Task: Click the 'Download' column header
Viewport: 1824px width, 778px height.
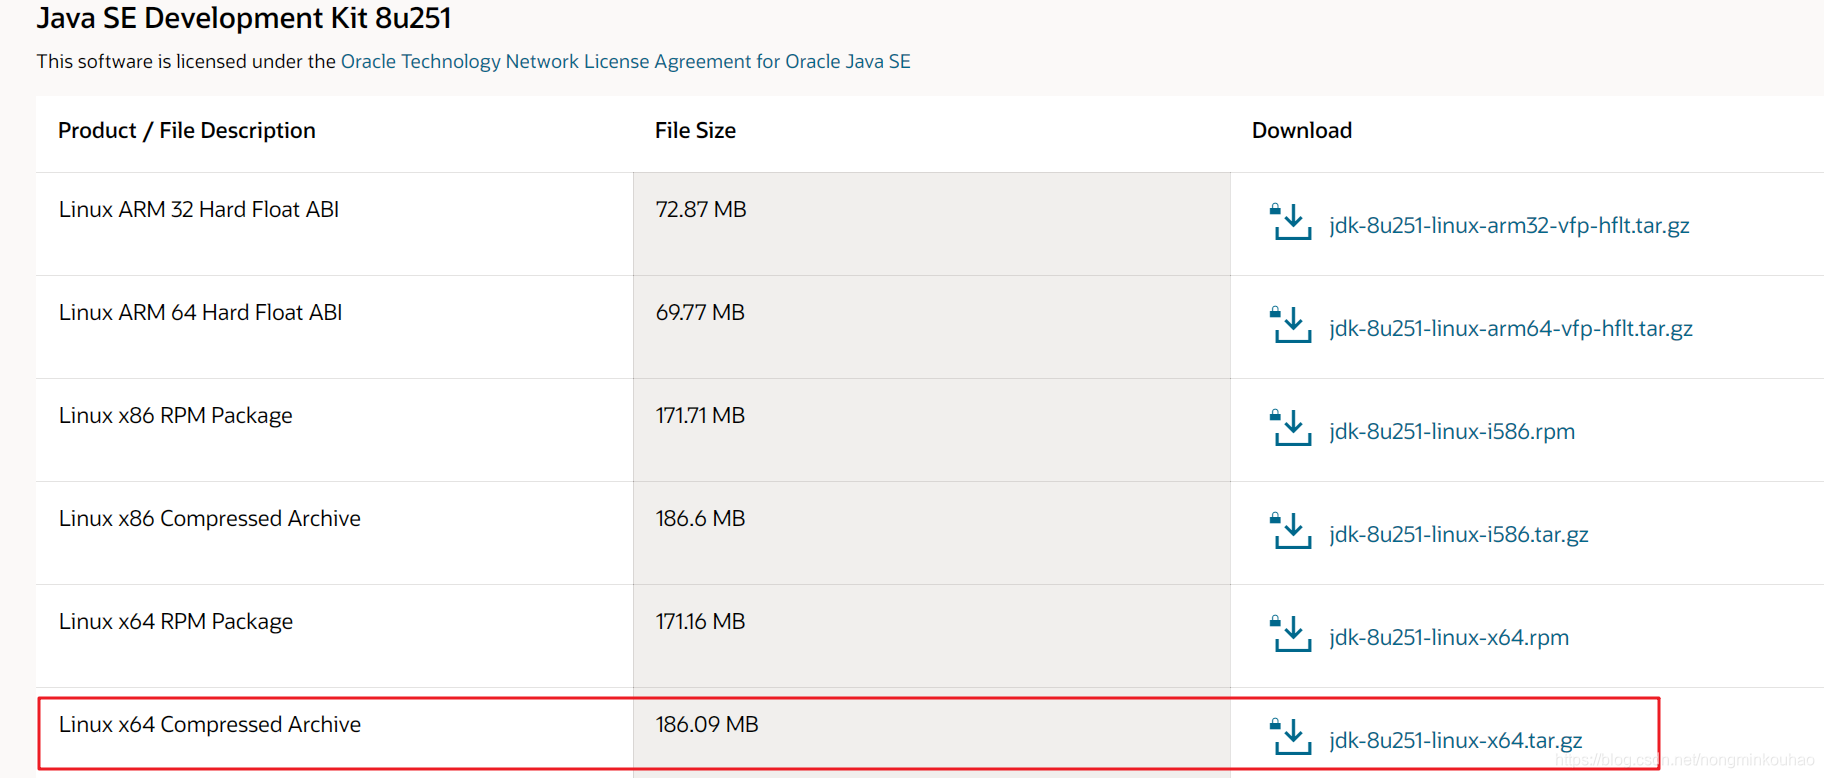Action: pyautogui.click(x=1302, y=131)
